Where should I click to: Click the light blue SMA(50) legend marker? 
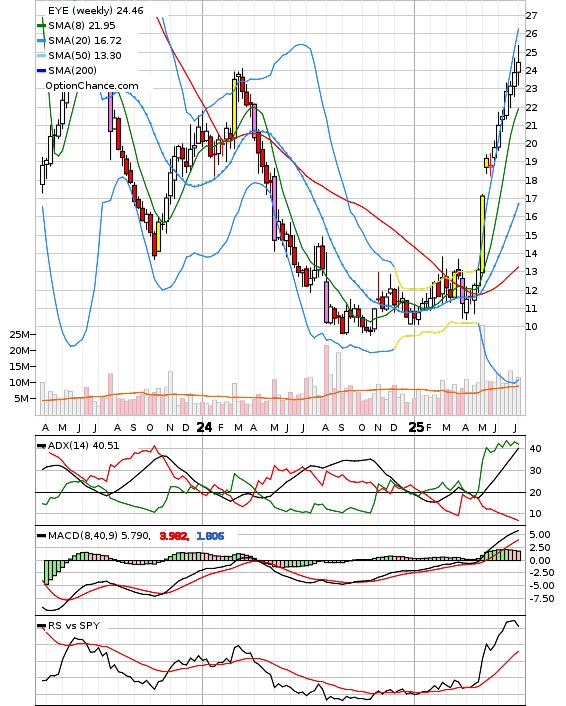click(41, 56)
